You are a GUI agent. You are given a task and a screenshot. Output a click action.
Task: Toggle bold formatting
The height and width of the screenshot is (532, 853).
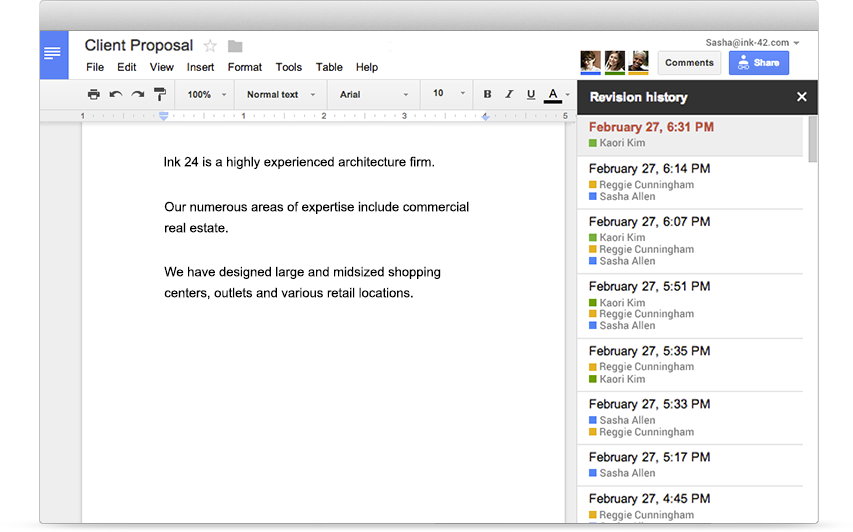tap(488, 95)
